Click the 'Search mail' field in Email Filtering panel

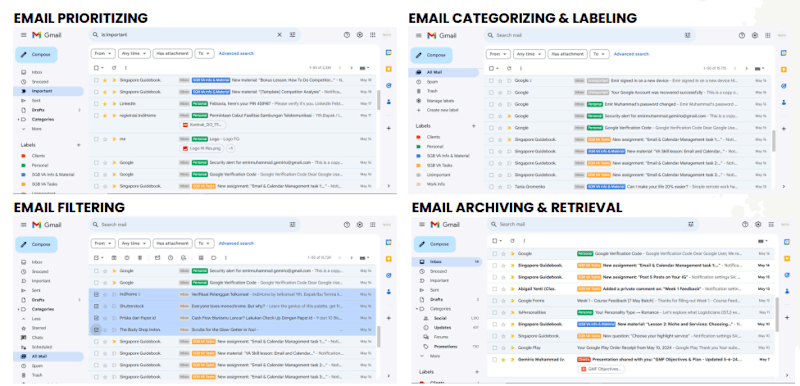pyautogui.click(x=194, y=224)
